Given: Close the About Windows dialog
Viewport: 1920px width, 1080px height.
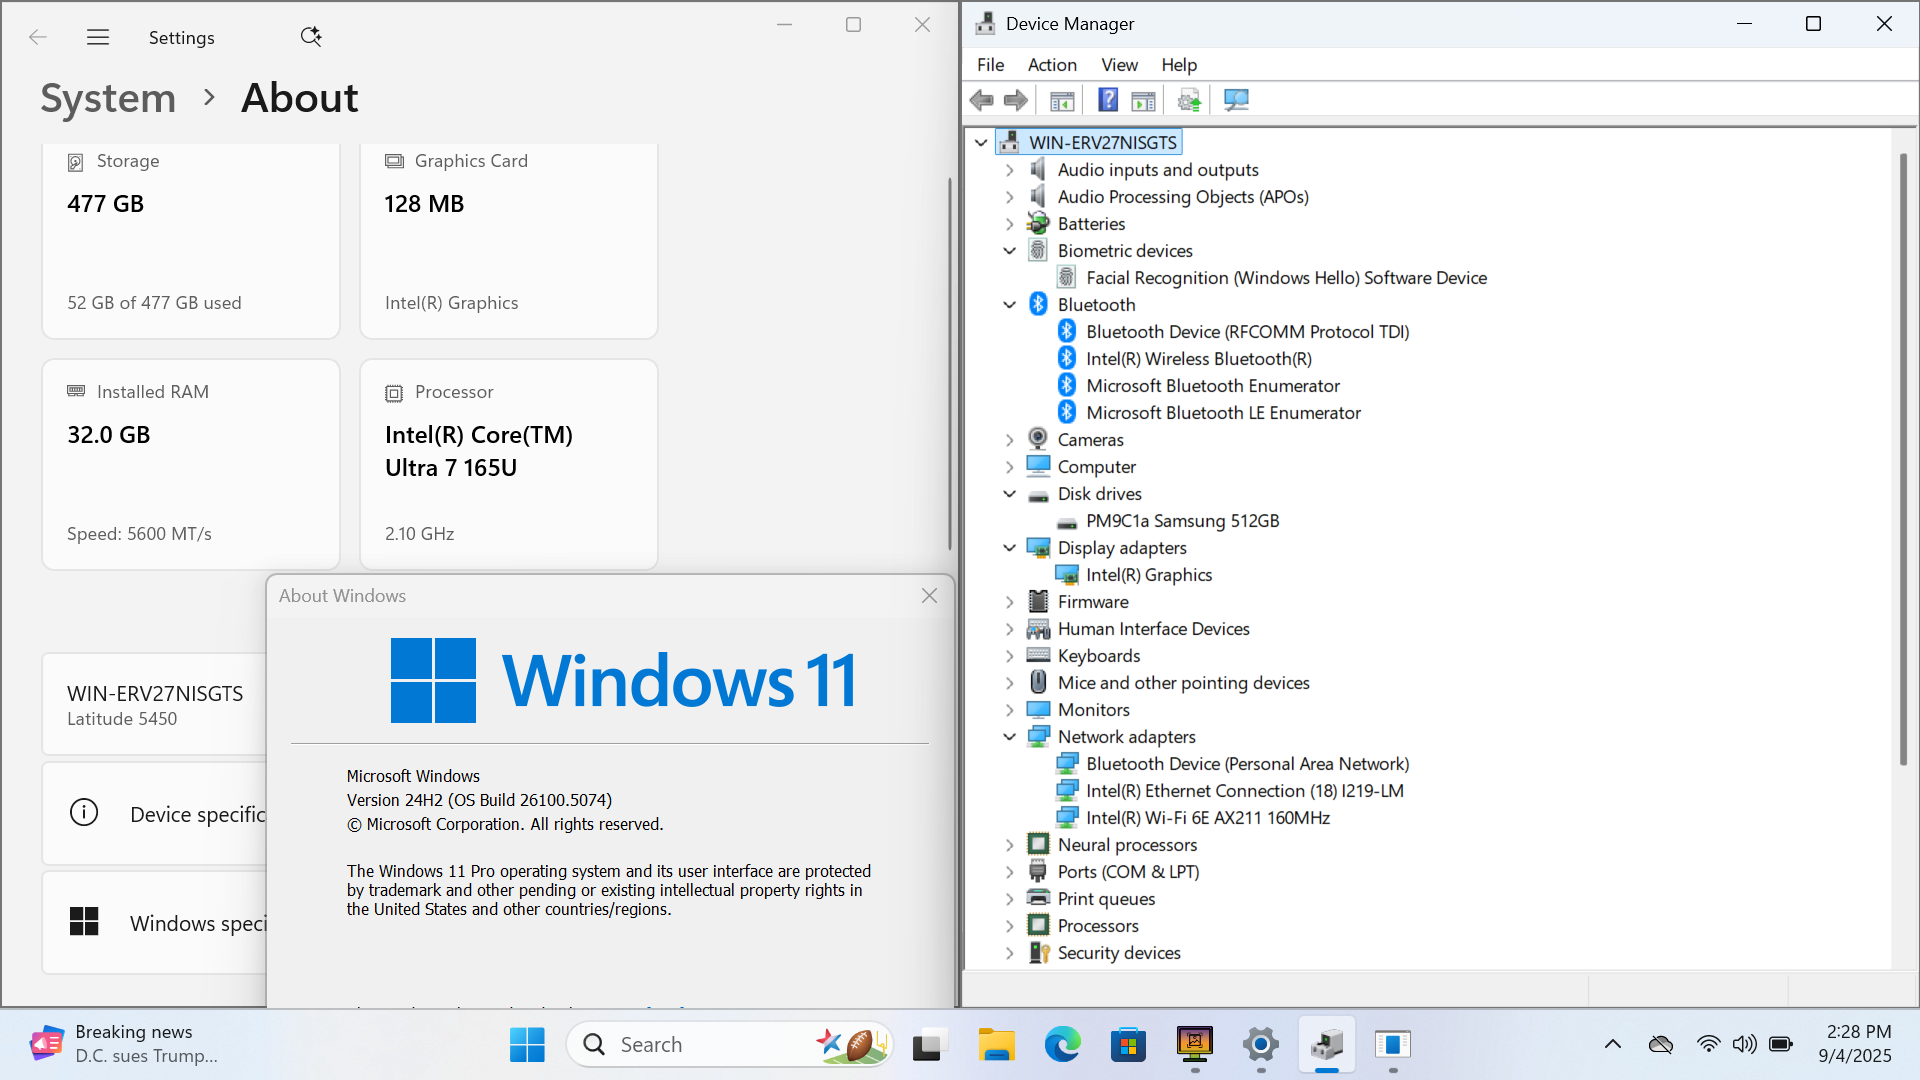Looking at the screenshot, I should pos(929,596).
